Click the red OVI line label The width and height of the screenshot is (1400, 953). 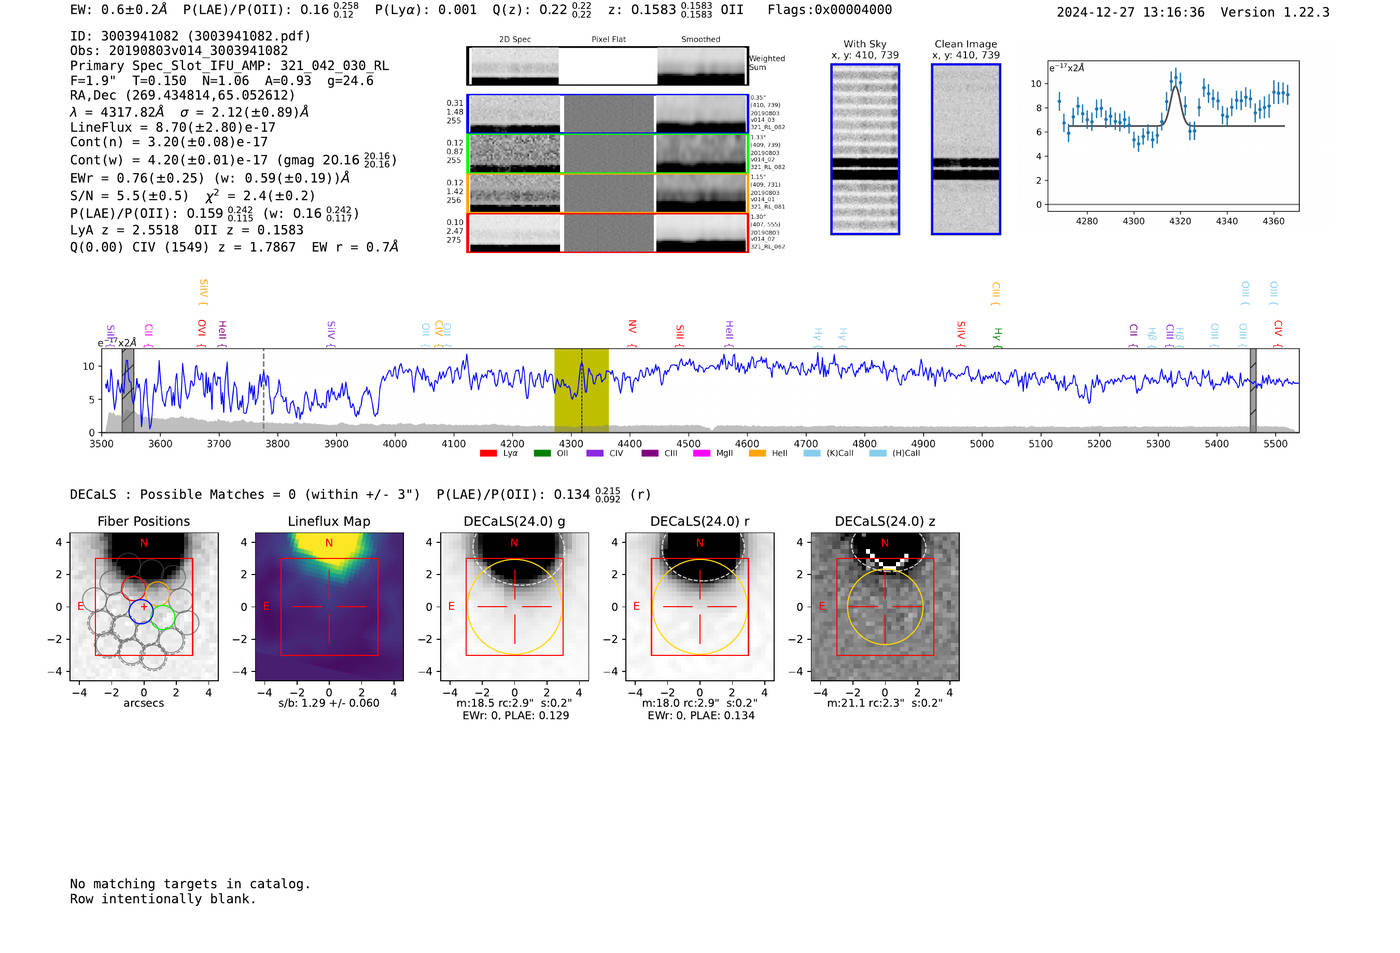(x=202, y=333)
